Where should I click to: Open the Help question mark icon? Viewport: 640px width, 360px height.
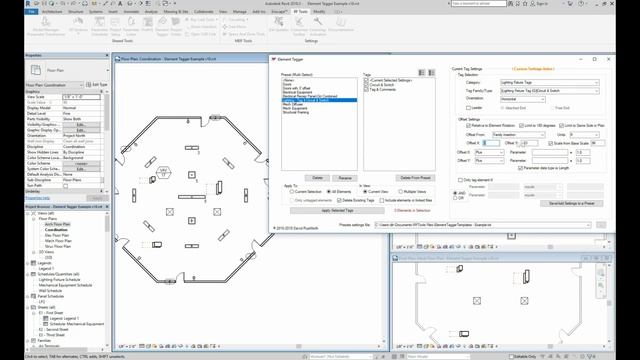[x=581, y=4]
